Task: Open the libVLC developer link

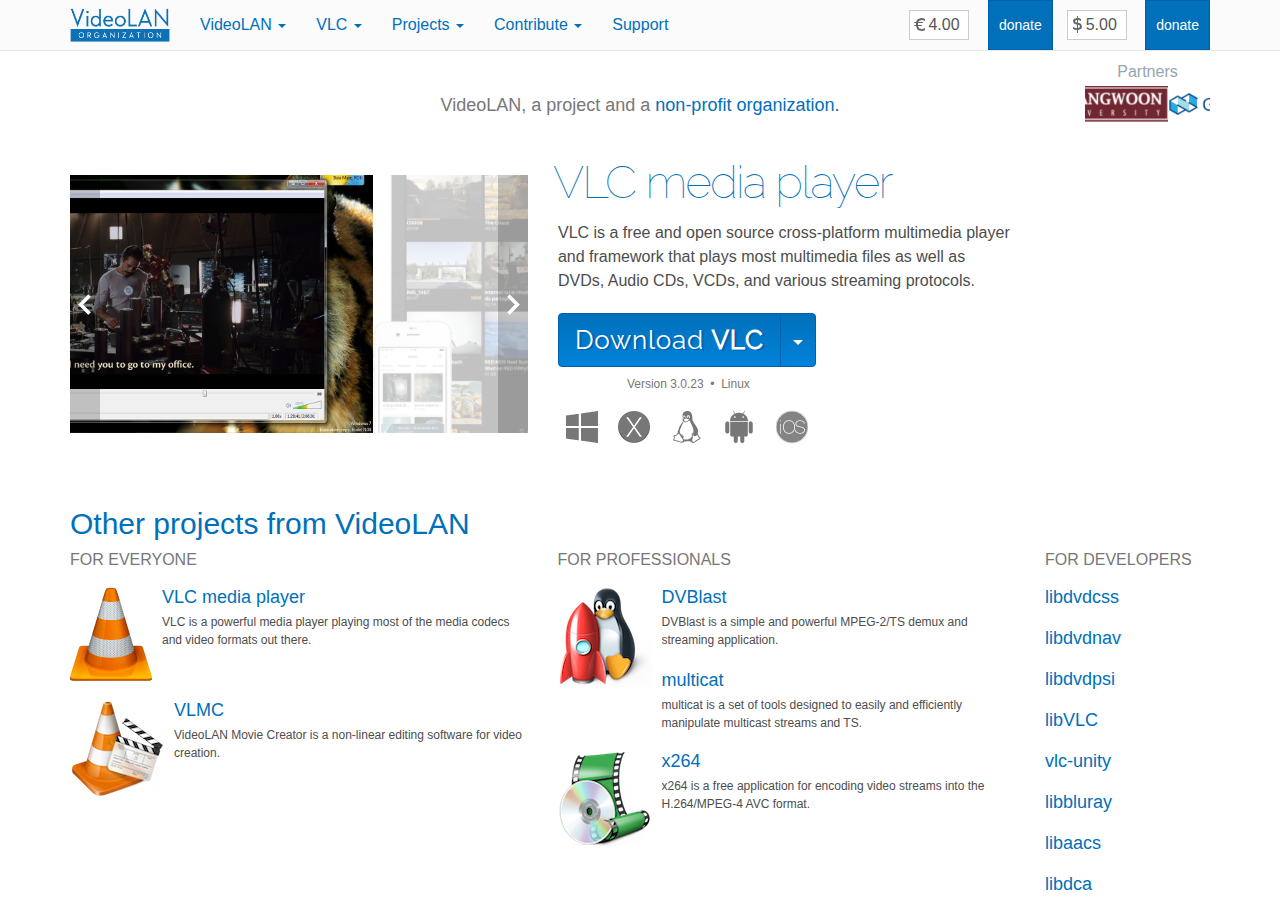Action: point(1071,720)
